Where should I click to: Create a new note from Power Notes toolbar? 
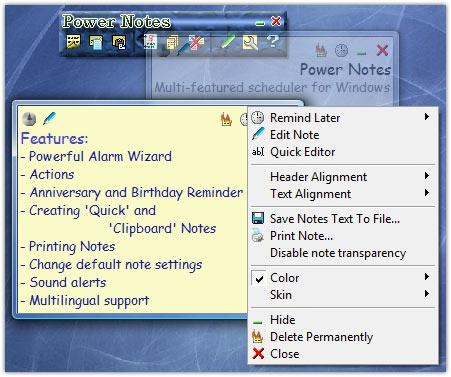(73, 42)
